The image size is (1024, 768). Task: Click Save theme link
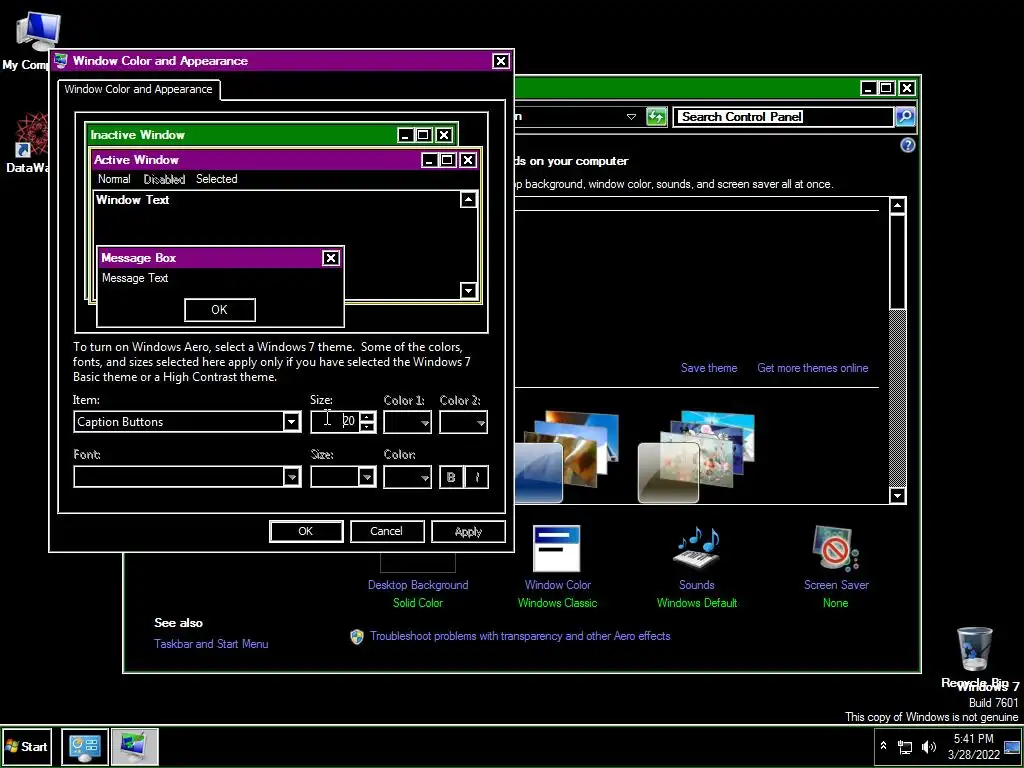coord(709,368)
